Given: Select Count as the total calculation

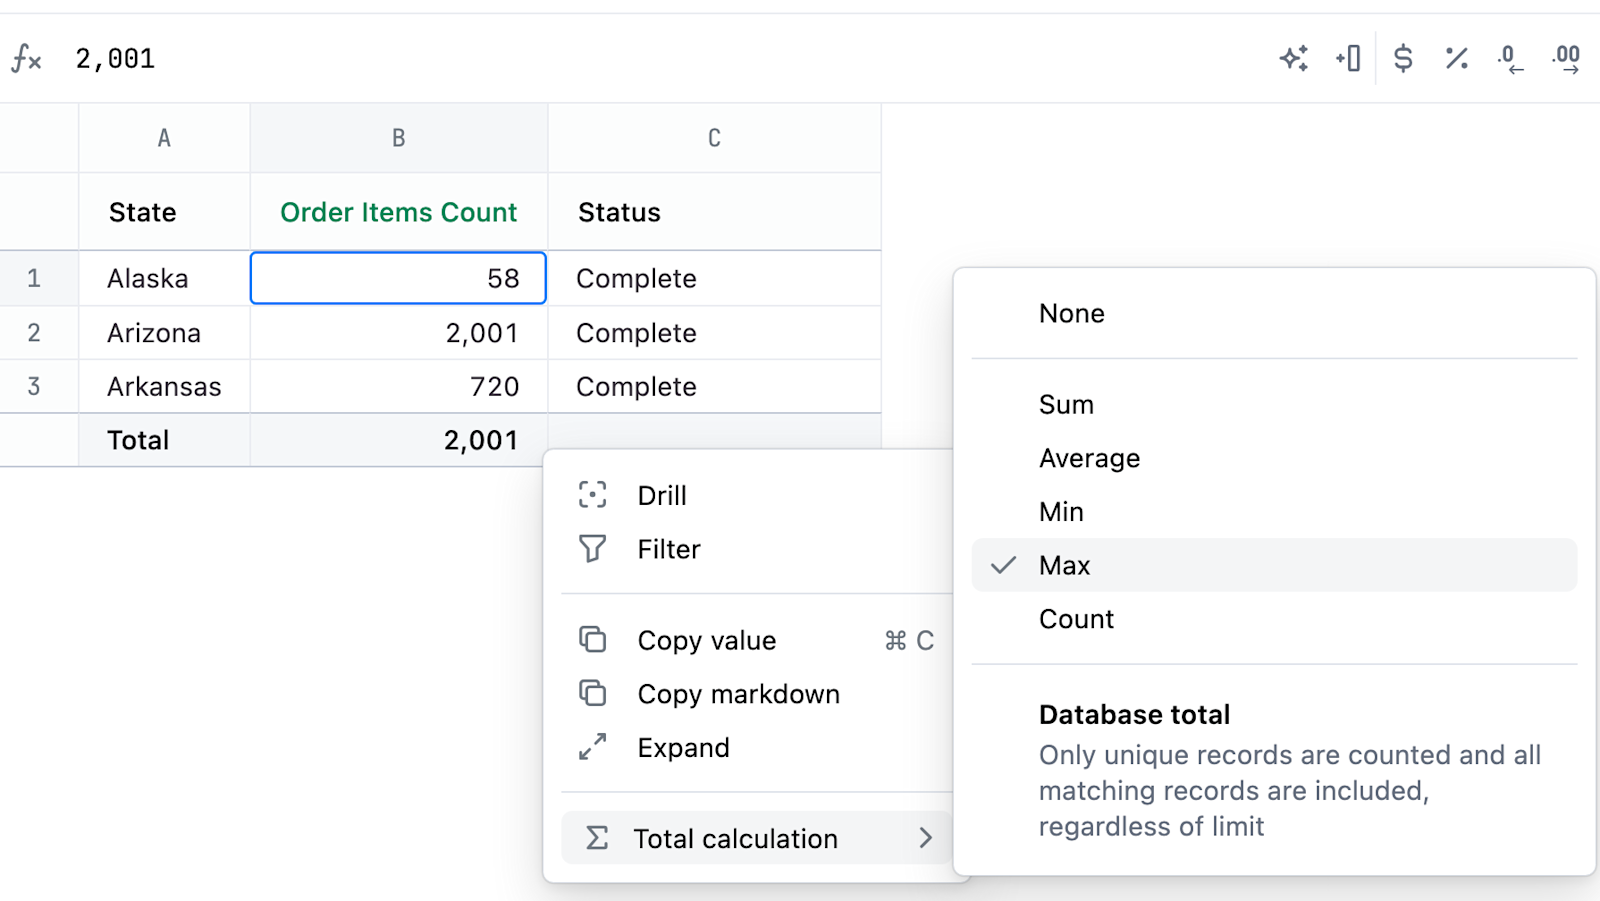Looking at the screenshot, I should [1076, 618].
